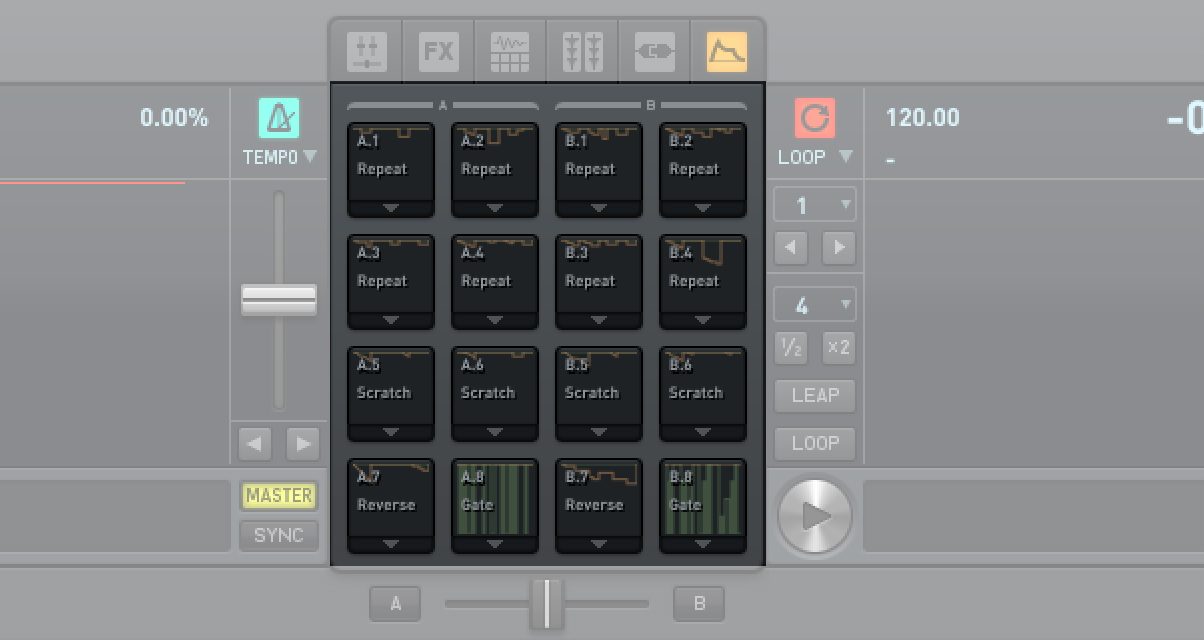This screenshot has height=640, width=1204.
Task: Open the routing plug panel tab
Action: point(654,51)
